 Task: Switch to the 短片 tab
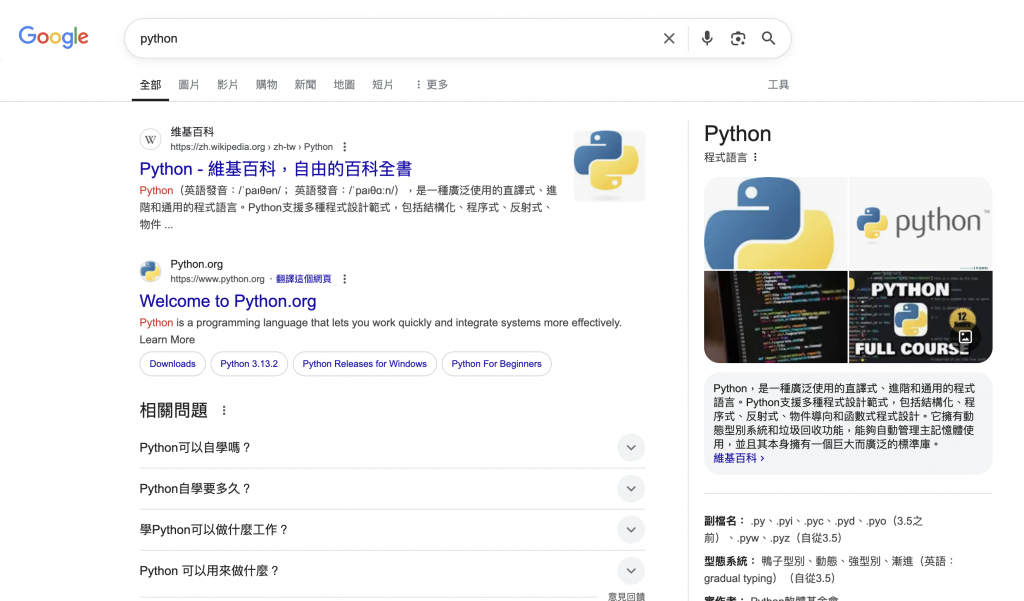[383, 85]
